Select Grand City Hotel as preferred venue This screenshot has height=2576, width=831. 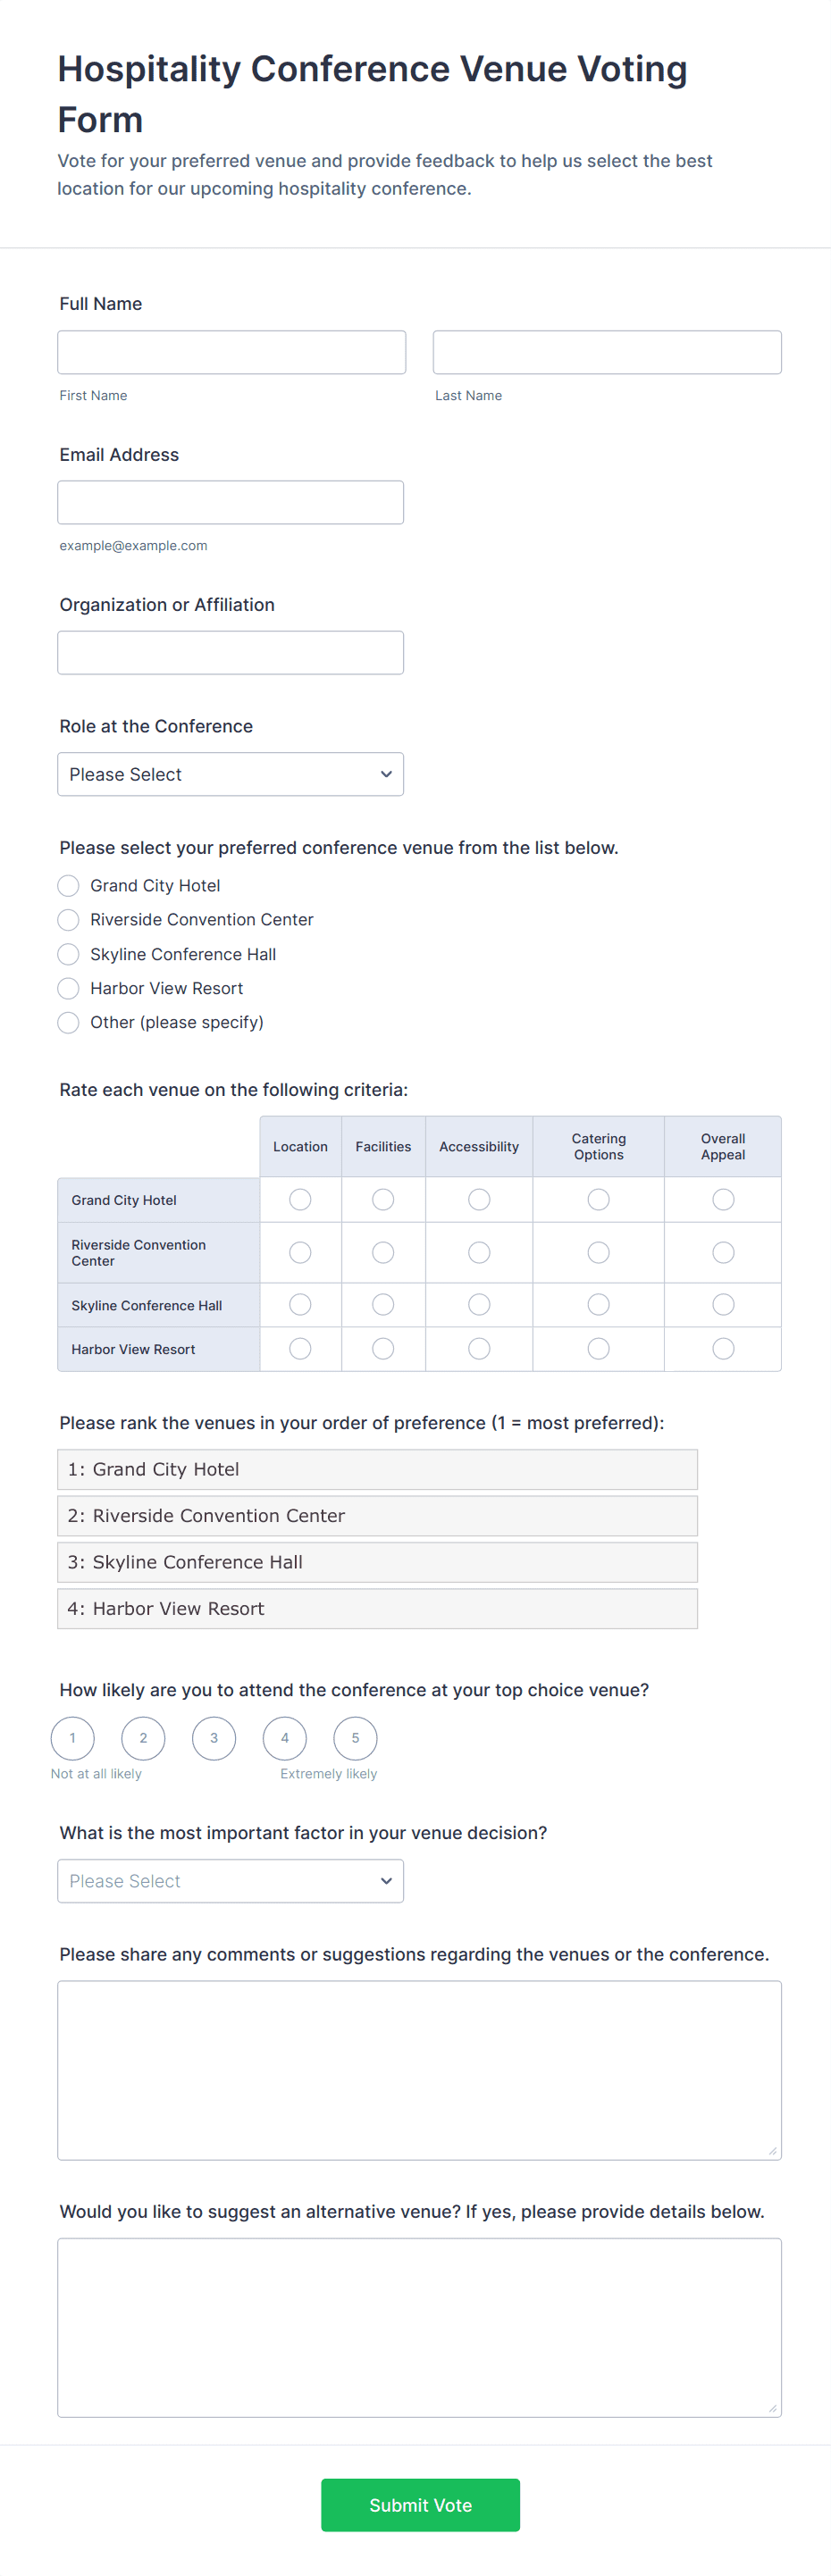tap(68, 886)
